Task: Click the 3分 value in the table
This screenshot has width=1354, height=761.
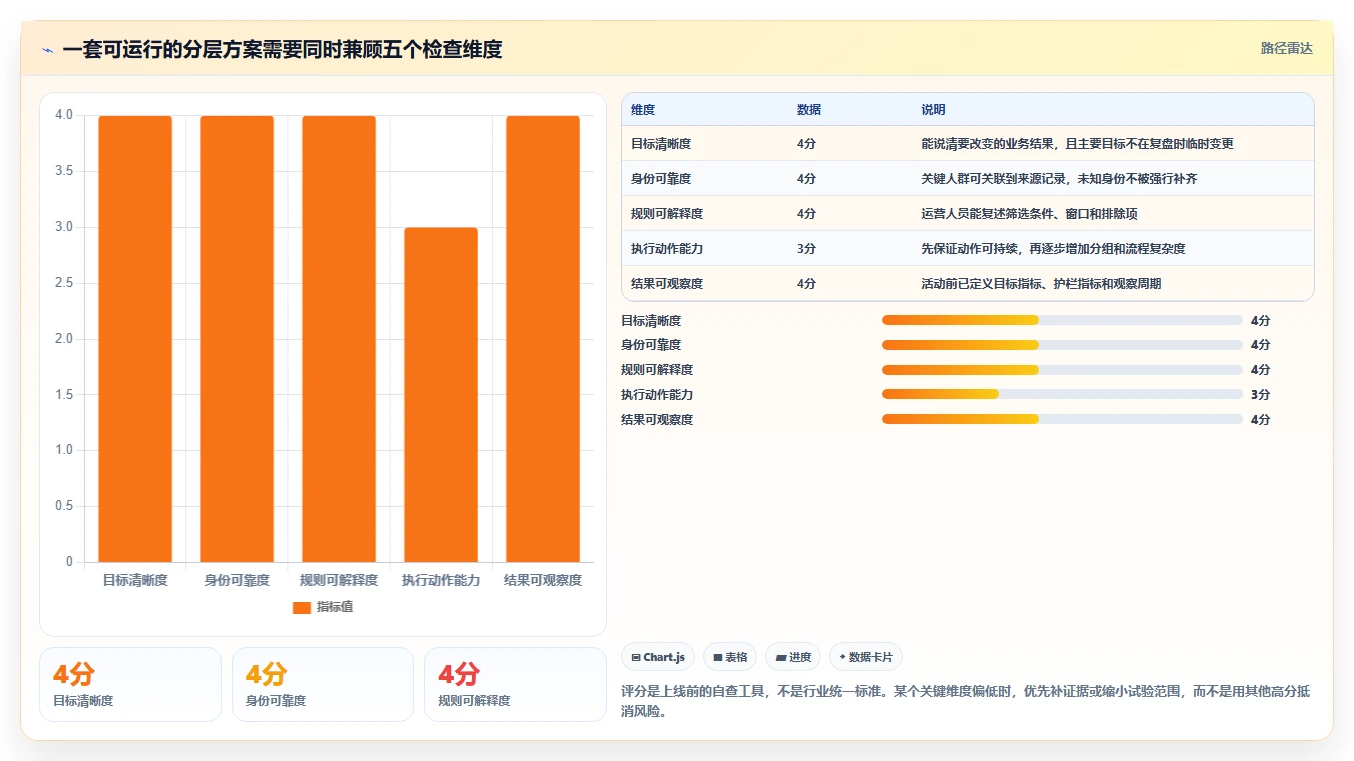Action: pyautogui.click(x=806, y=249)
